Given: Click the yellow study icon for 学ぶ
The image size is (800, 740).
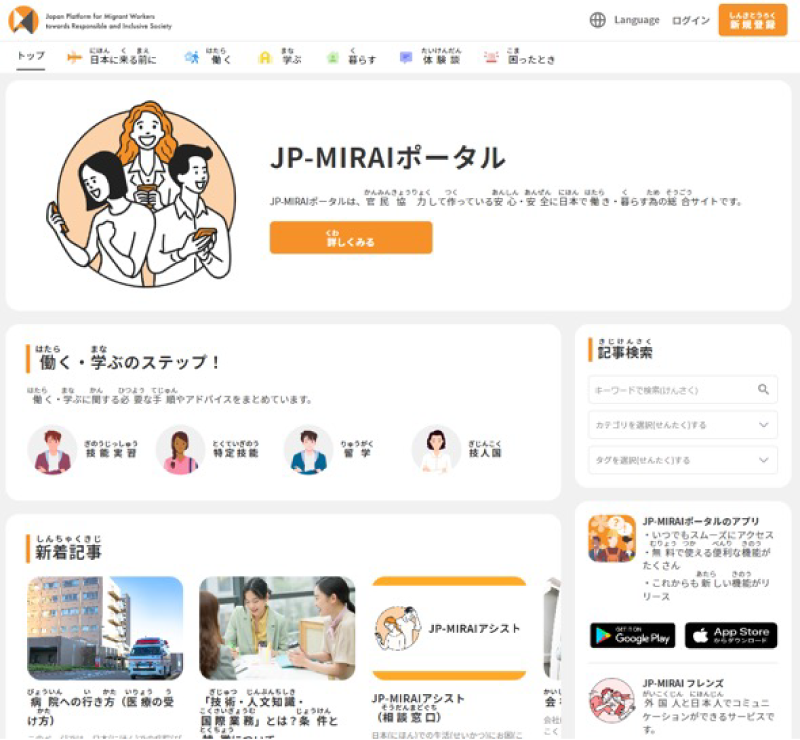Looking at the screenshot, I should pos(265,57).
